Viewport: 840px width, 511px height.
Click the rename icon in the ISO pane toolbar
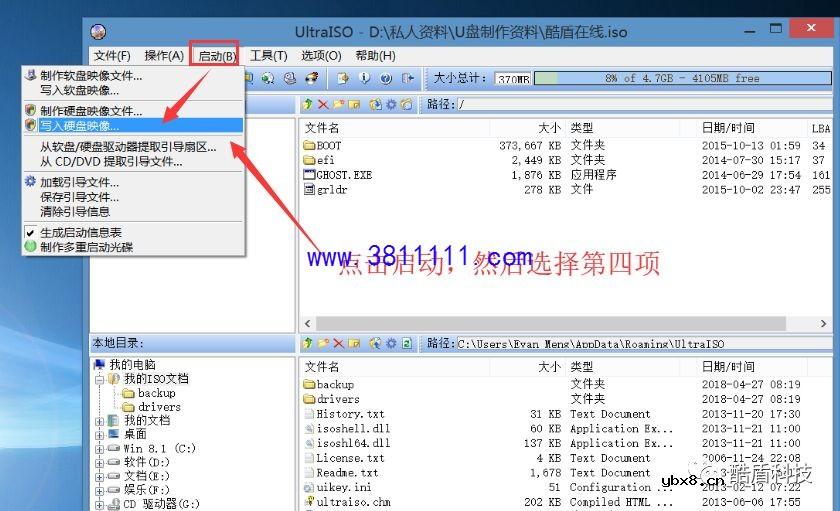click(354, 104)
